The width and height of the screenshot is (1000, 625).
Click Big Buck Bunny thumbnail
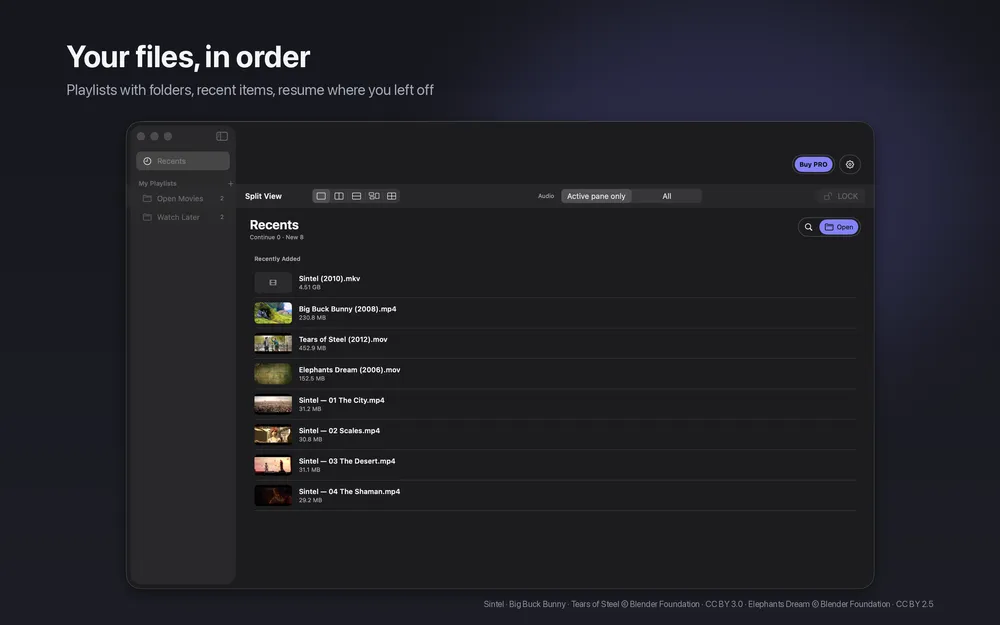coord(273,313)
